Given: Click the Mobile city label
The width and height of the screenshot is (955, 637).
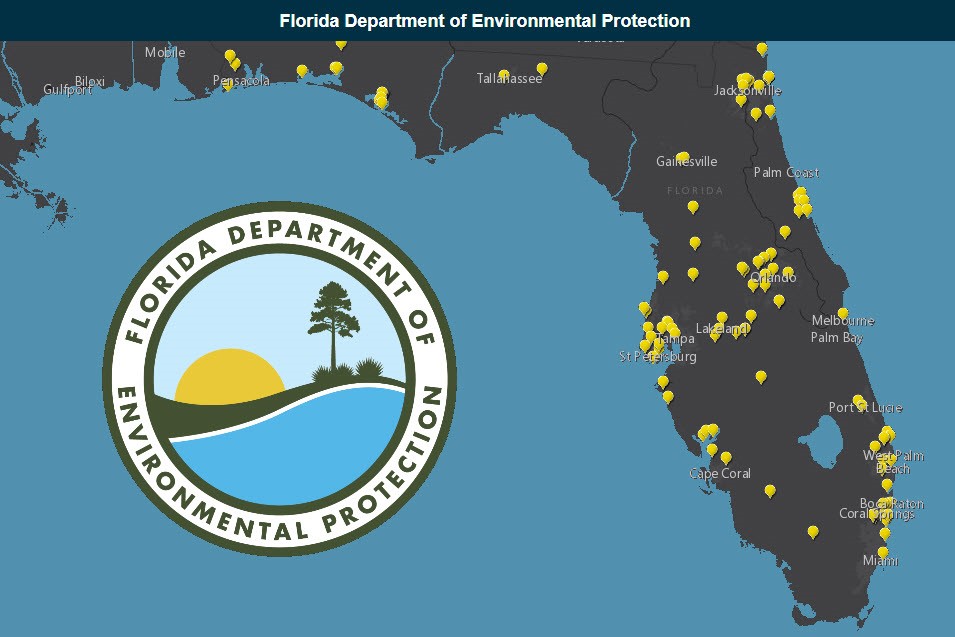Looking at the screenshot, I should pos(165,52).
